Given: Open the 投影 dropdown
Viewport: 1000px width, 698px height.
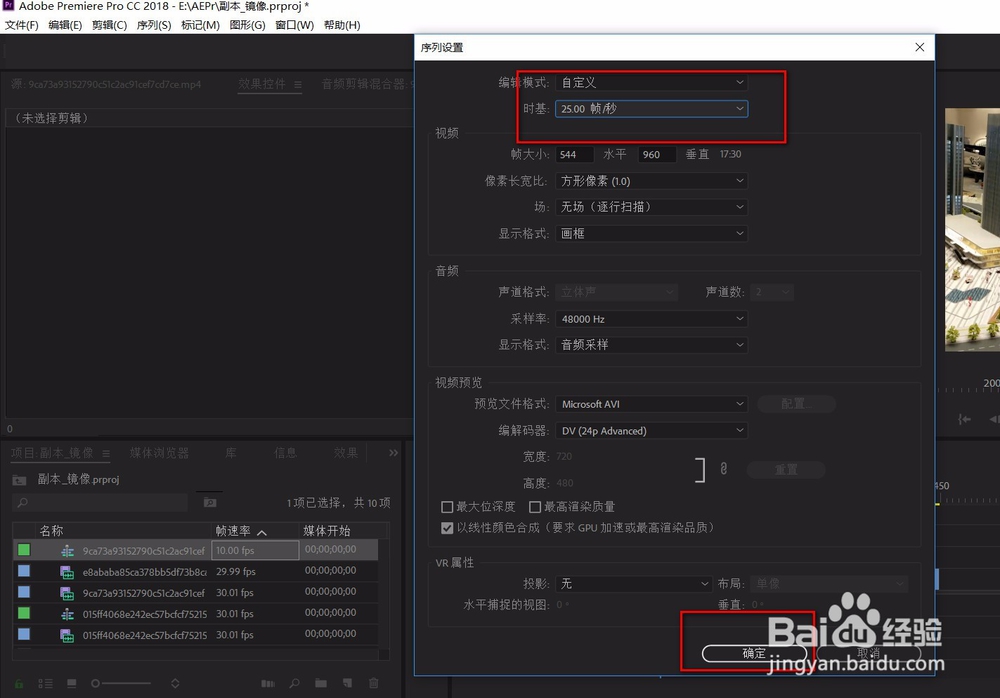Looking at the screenshot, I should (x=634, y=584).
